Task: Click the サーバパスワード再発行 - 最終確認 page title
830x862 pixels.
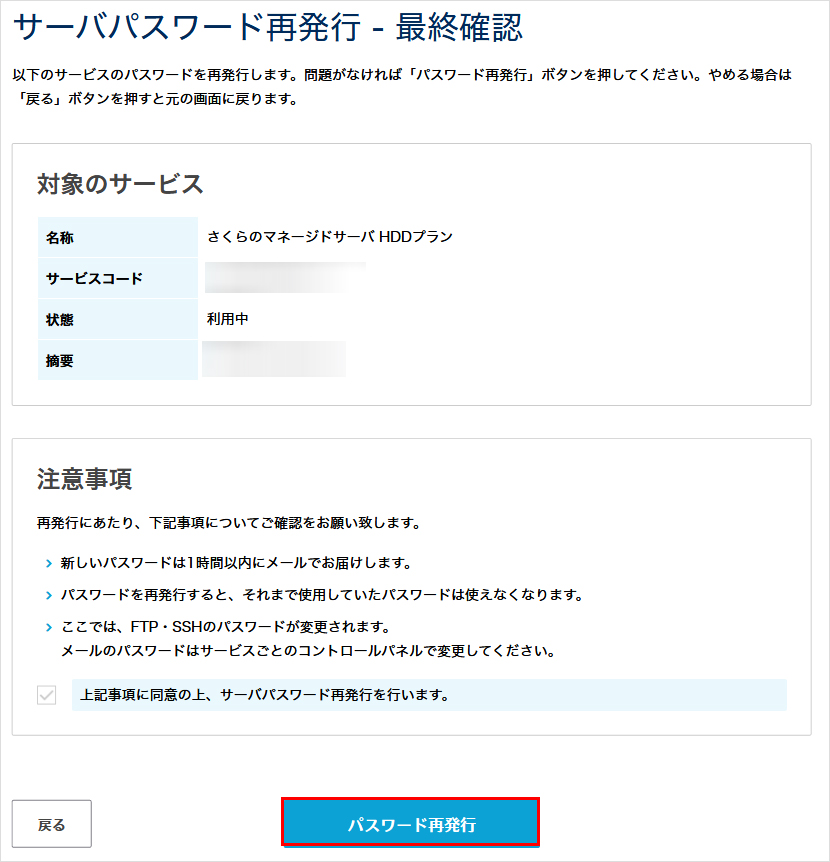Action: tap(270, 28)
